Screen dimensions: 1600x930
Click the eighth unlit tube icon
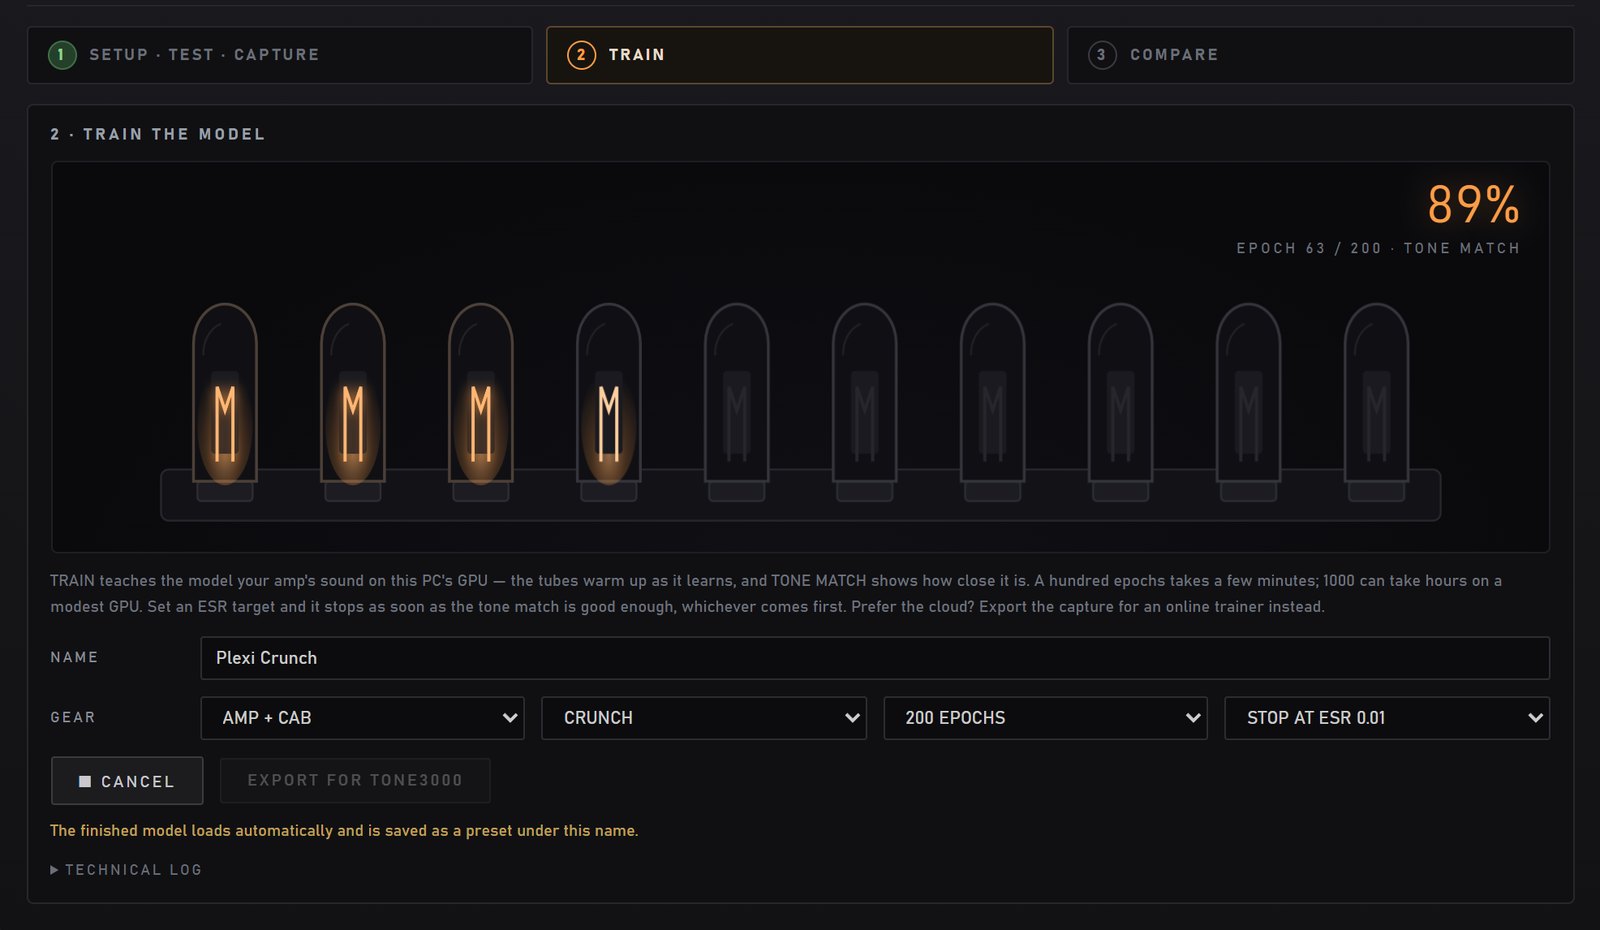[x=1121, y=402]
